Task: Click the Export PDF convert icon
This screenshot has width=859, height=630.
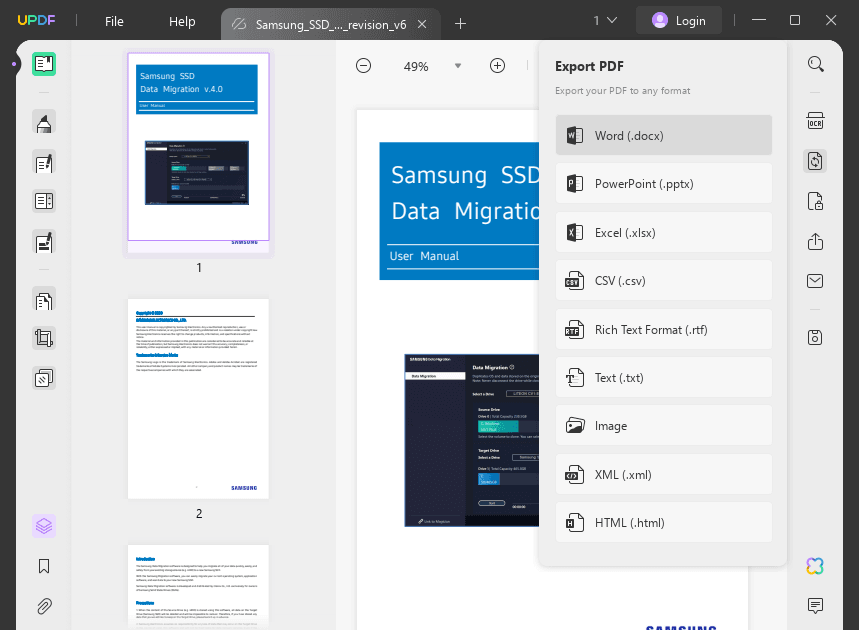Action: tap(815, 161)
